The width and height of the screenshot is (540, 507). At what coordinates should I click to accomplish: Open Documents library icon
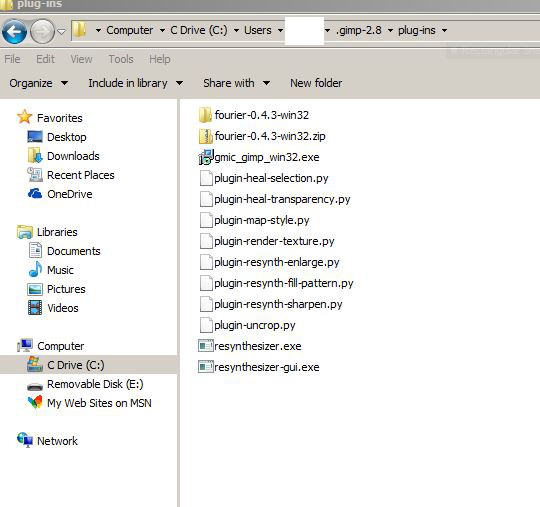35,250
